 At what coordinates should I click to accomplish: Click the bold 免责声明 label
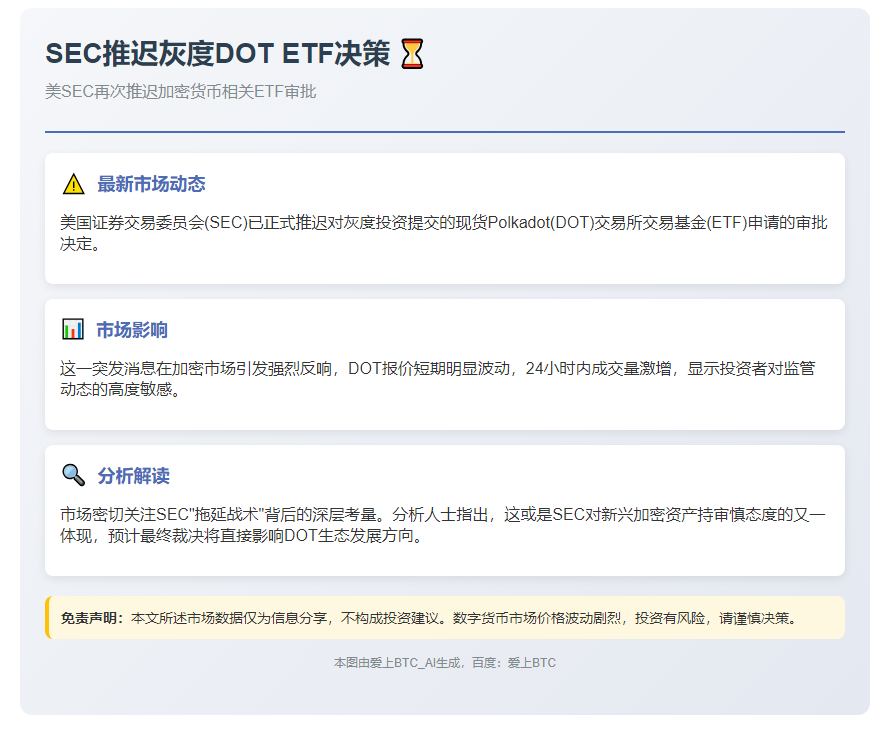[92, 618]
